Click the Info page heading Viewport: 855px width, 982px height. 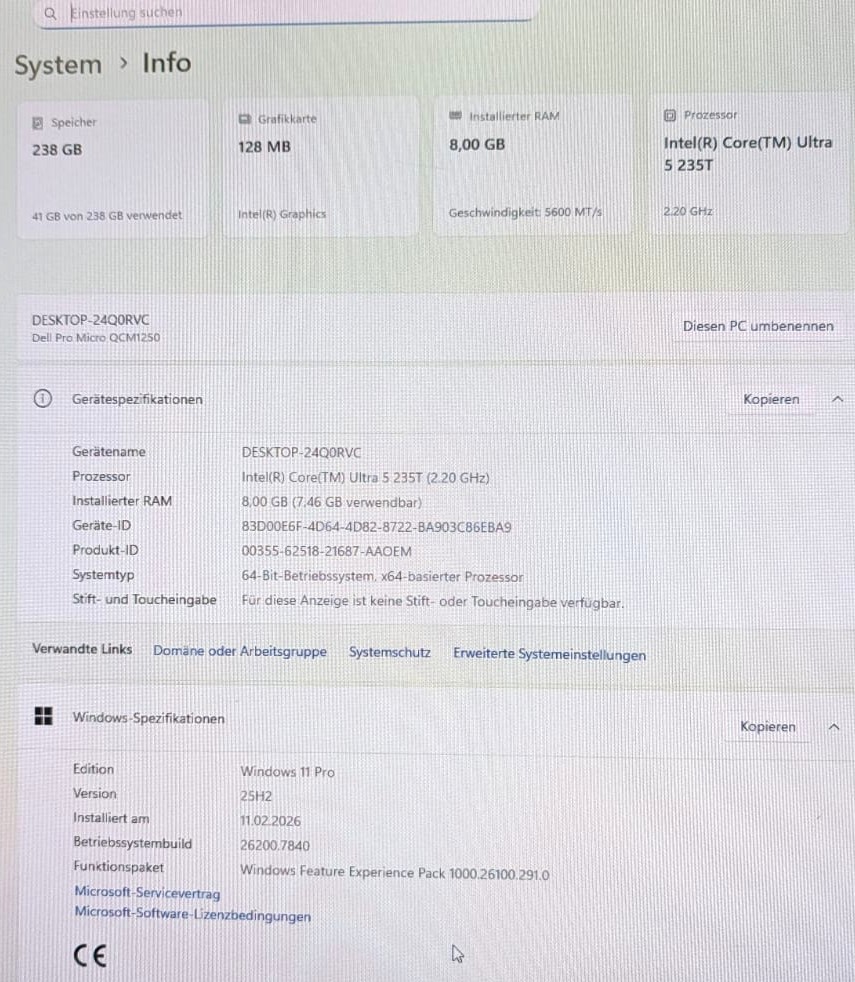tap(167, 63)
